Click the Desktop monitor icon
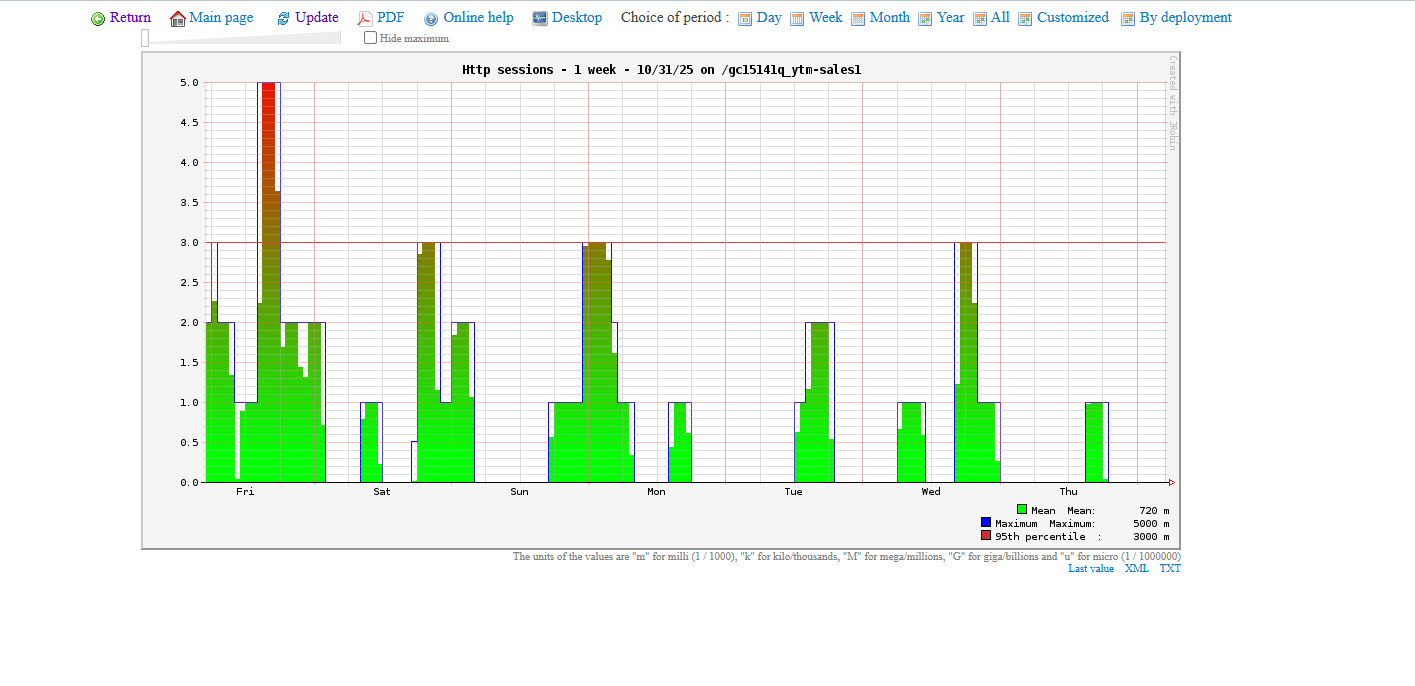Screen dimensions: 1415x686 (540, 18)
